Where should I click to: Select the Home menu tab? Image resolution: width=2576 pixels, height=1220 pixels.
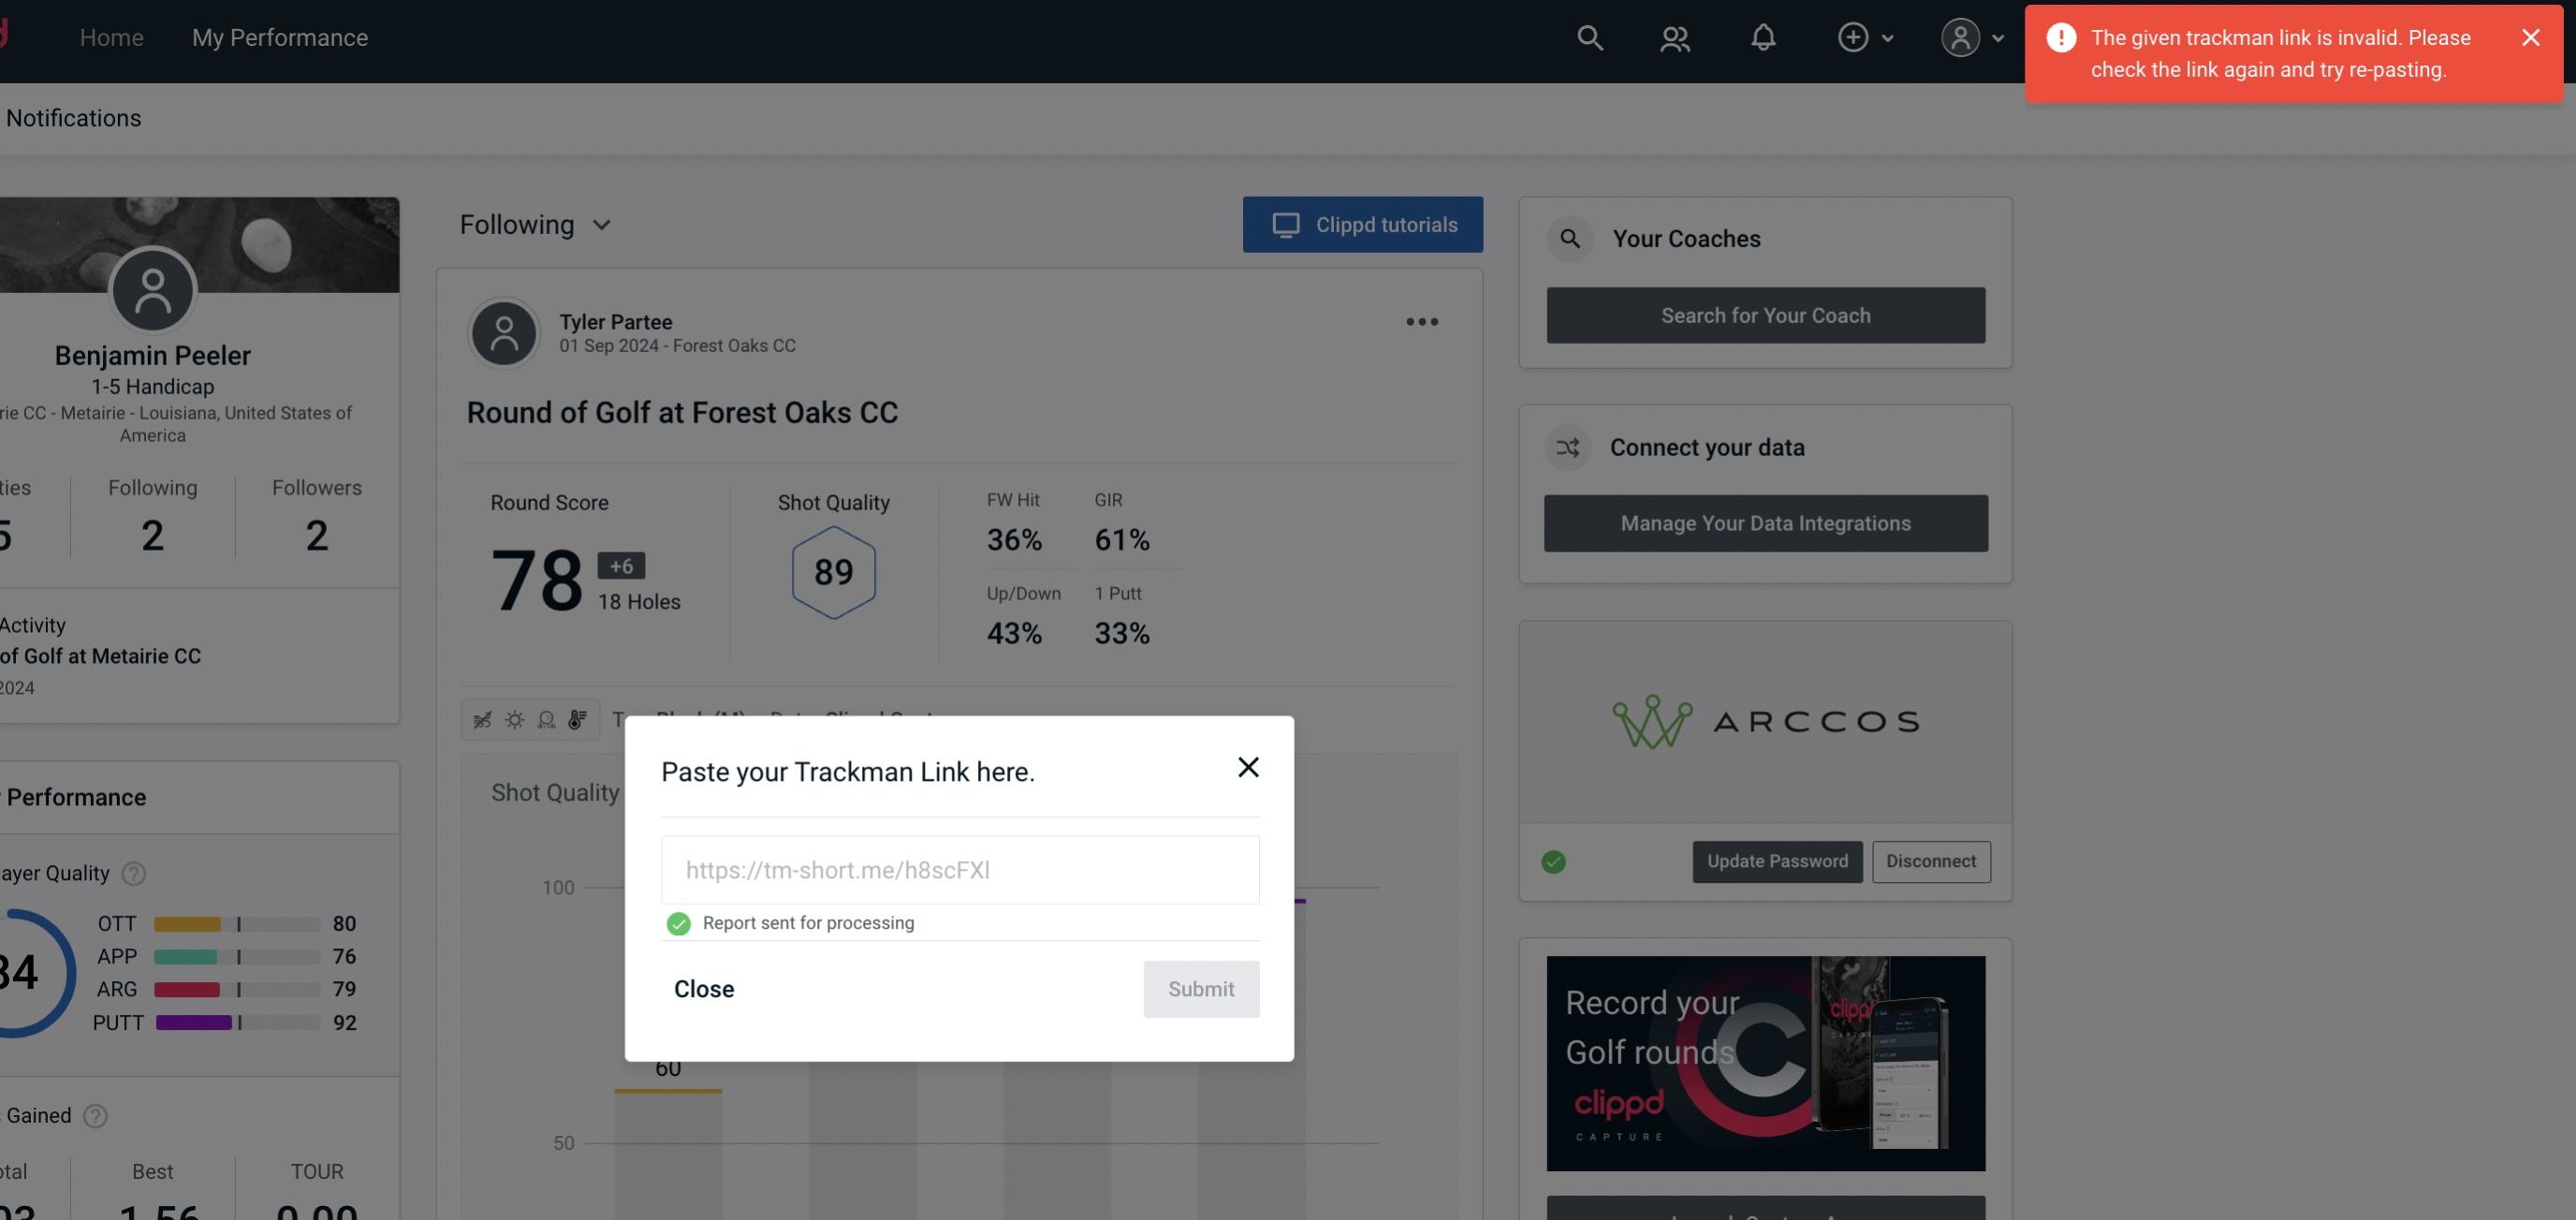(x=111, y=37)
